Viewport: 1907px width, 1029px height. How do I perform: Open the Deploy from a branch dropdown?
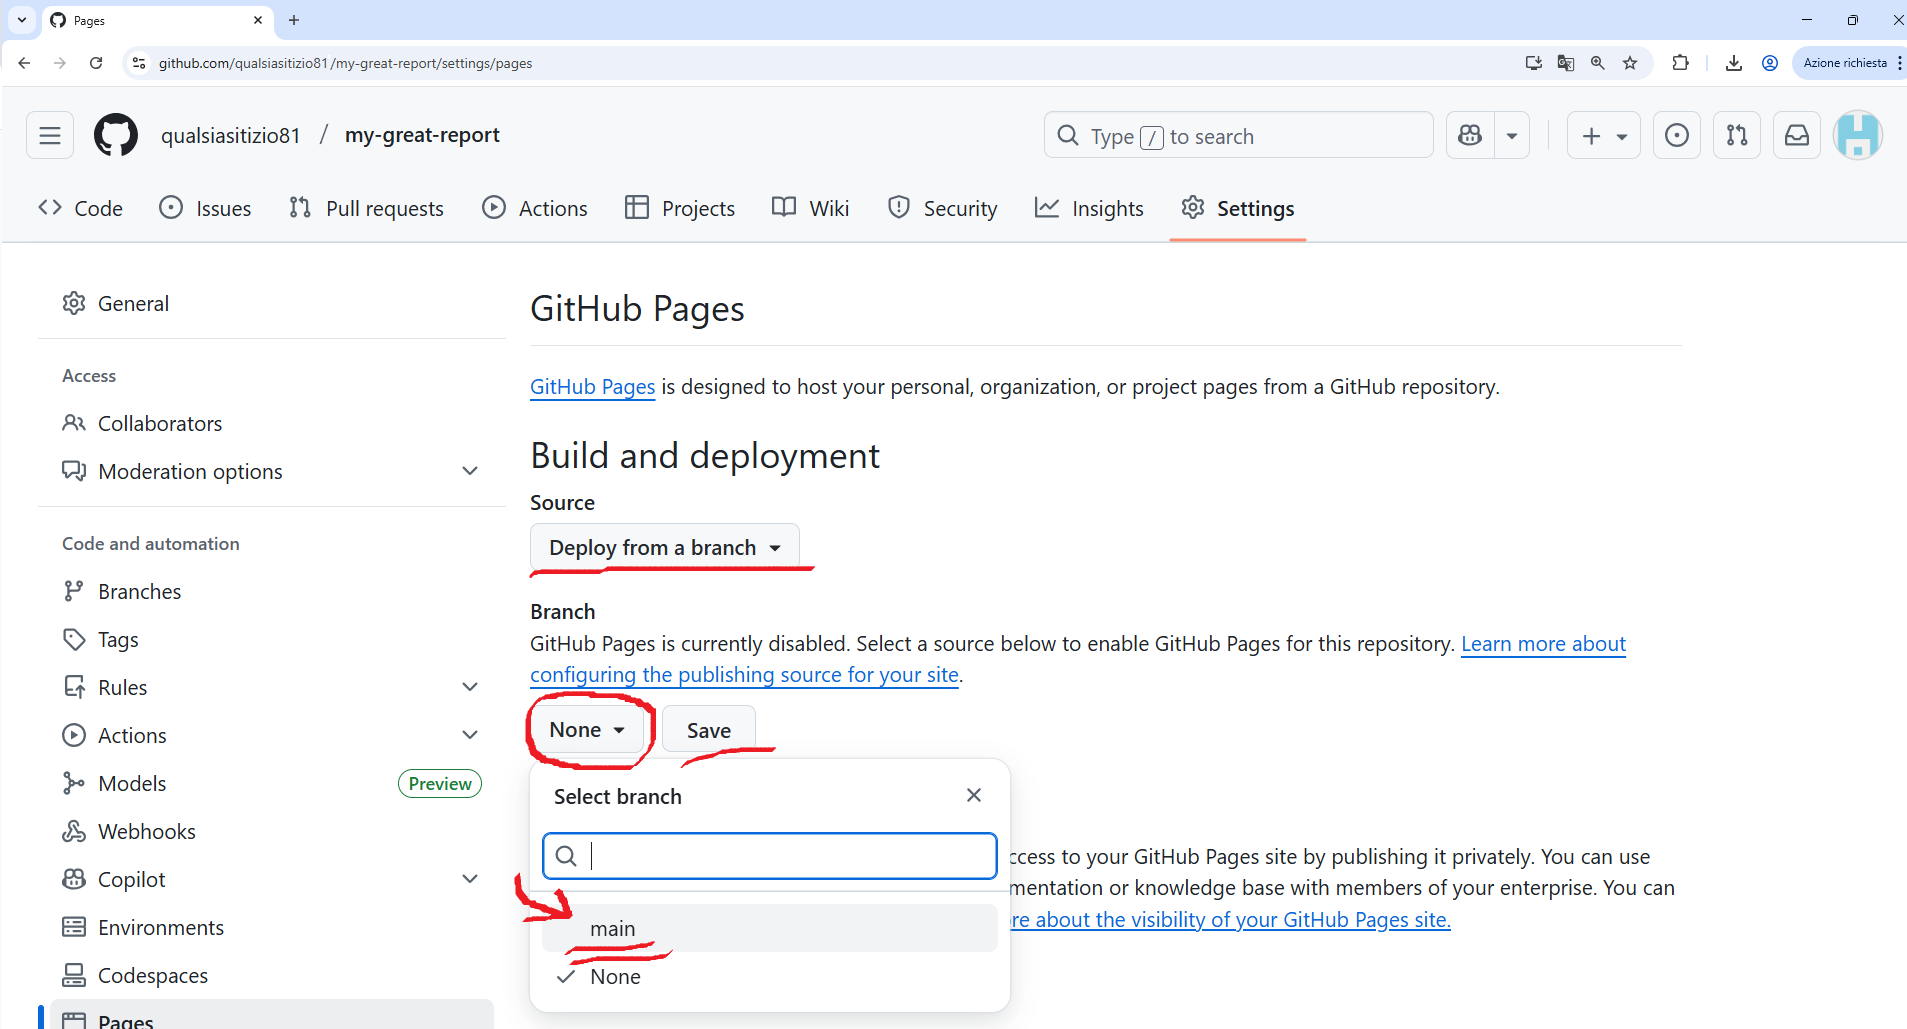click(x=664, y=548)
